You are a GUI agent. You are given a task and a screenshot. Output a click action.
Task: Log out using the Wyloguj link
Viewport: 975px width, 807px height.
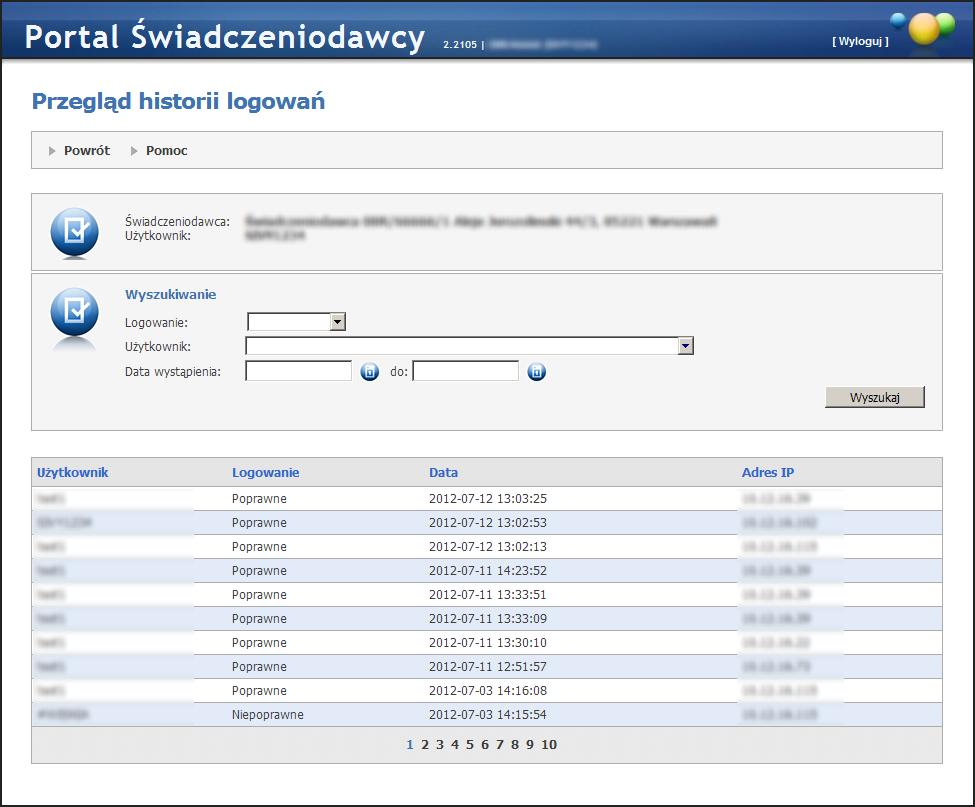(x=860, y=42)
